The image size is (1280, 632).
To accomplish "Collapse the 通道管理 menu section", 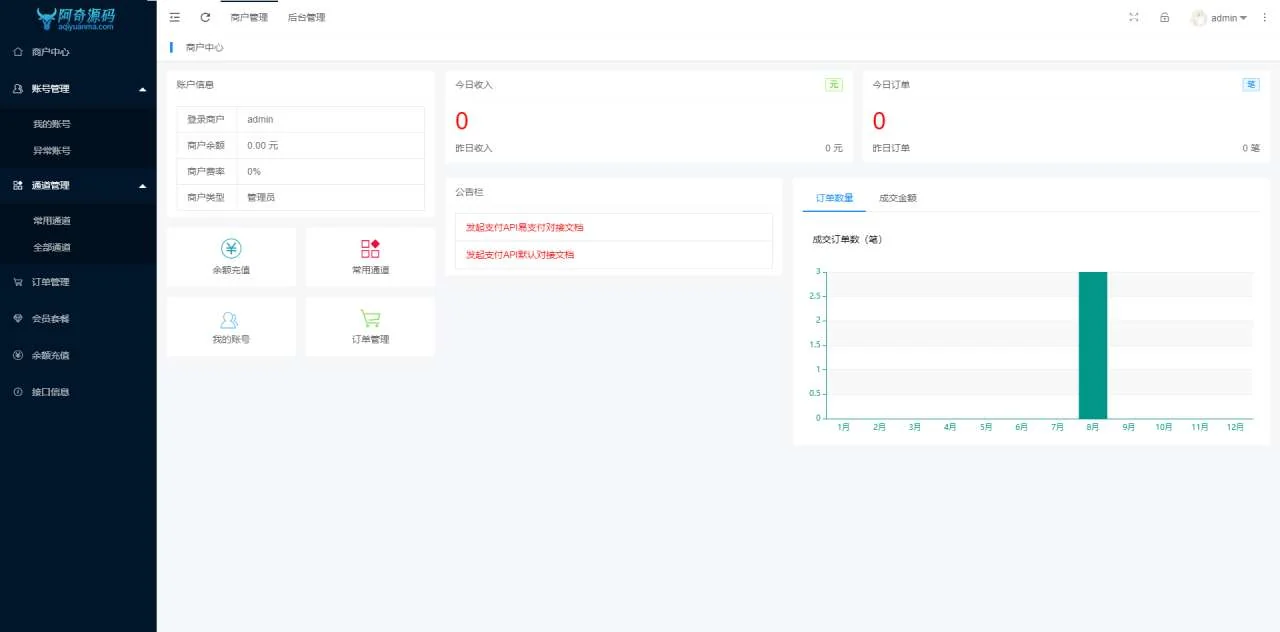I will pos(142,185).
